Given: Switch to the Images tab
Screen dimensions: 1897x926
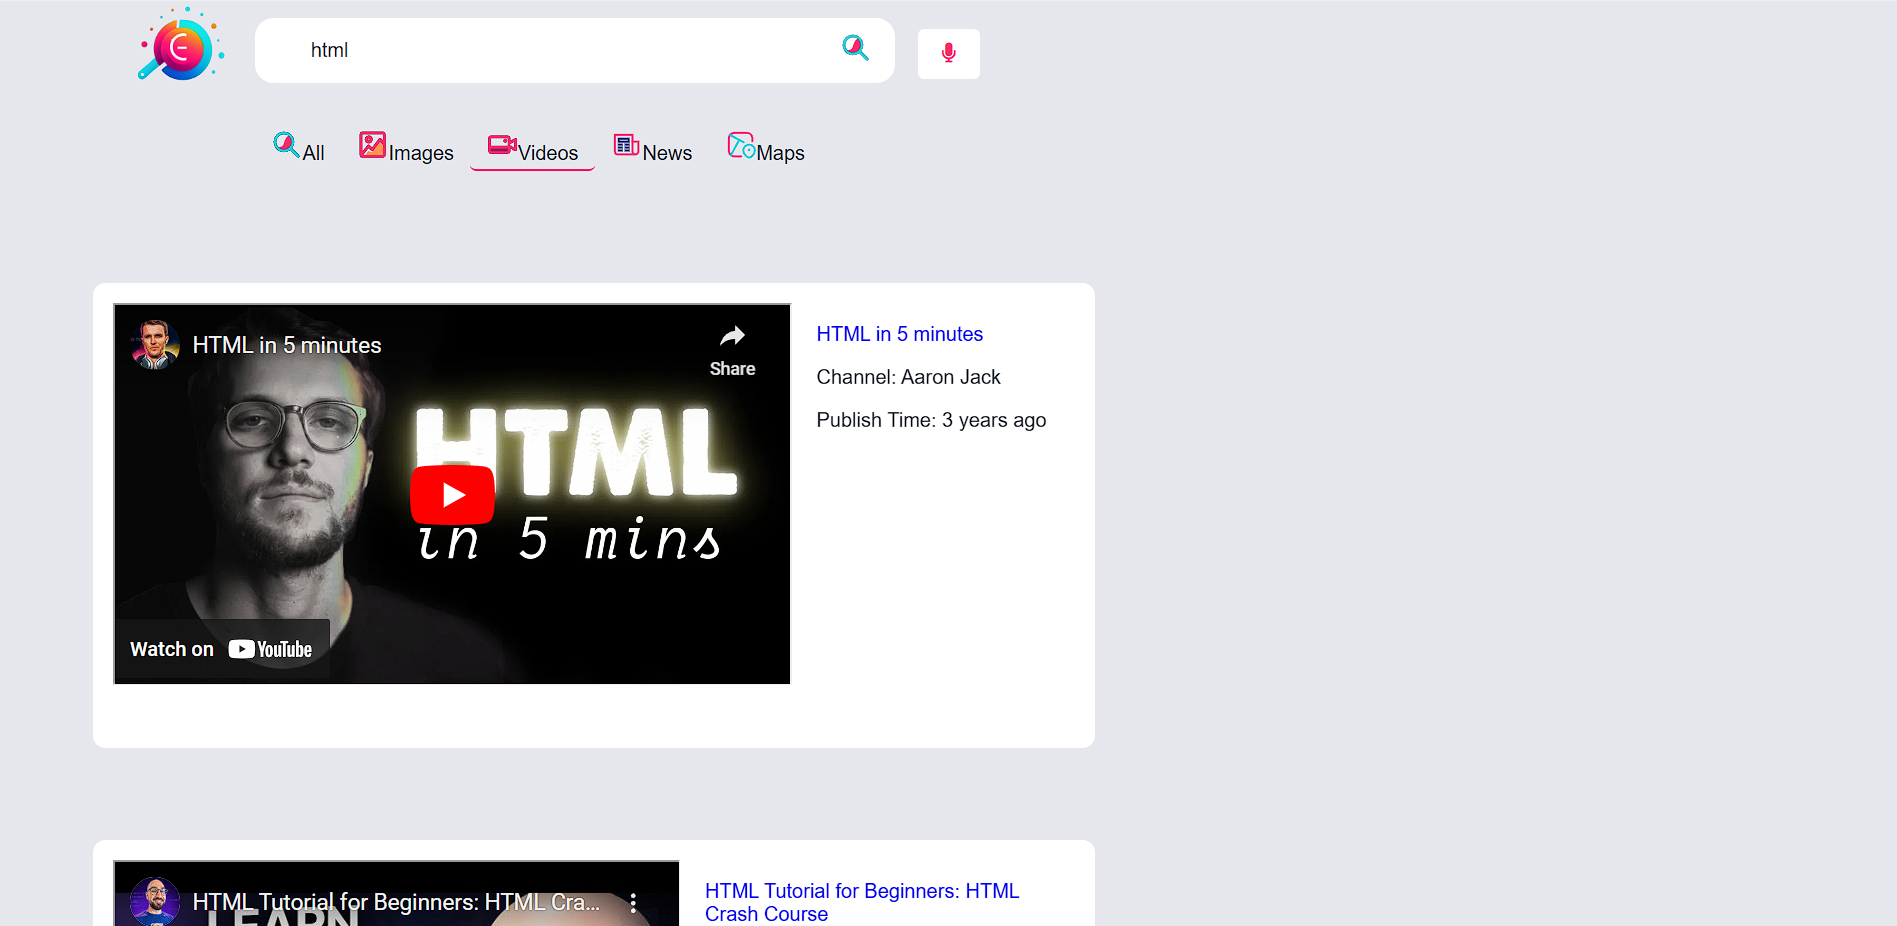Looking at the screenshot, I should click(406, 148).
